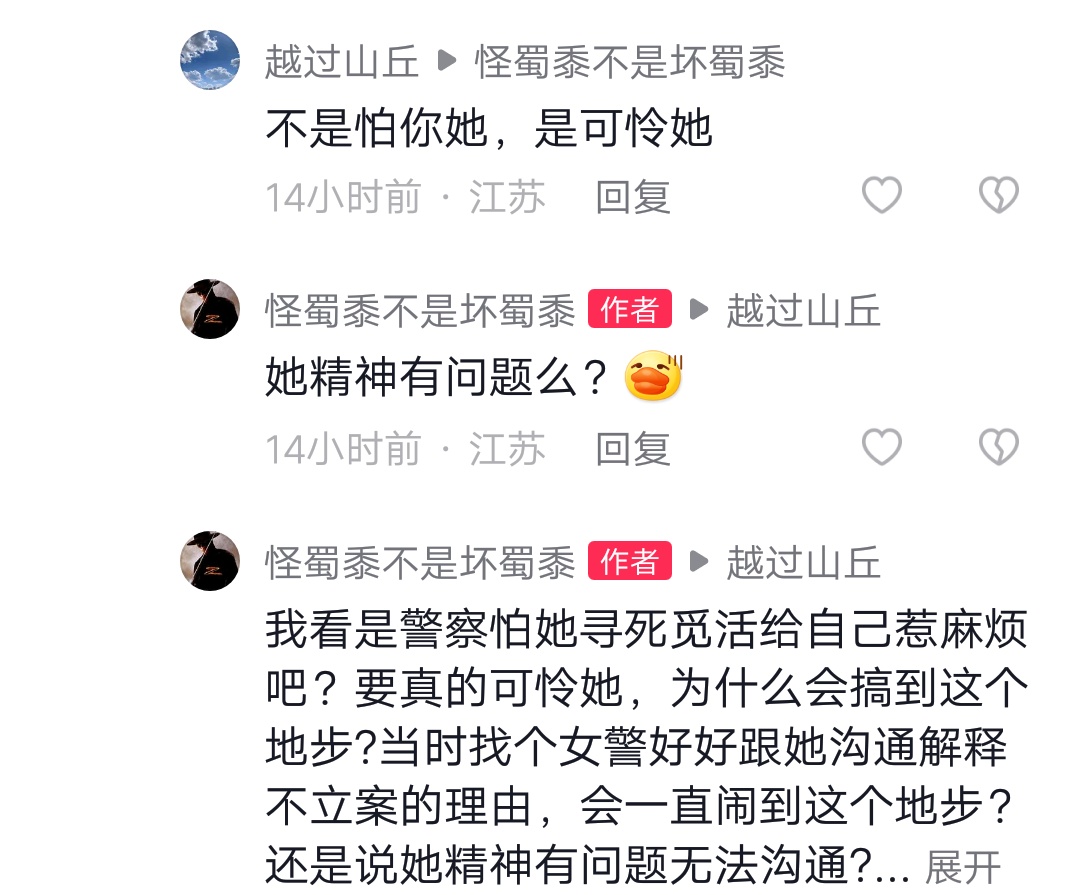This screenshot has height=895, width=1079.
Task: Open 怪蜀黍不是坏蜀黍 username in third comment
Action: pos(420,562)
